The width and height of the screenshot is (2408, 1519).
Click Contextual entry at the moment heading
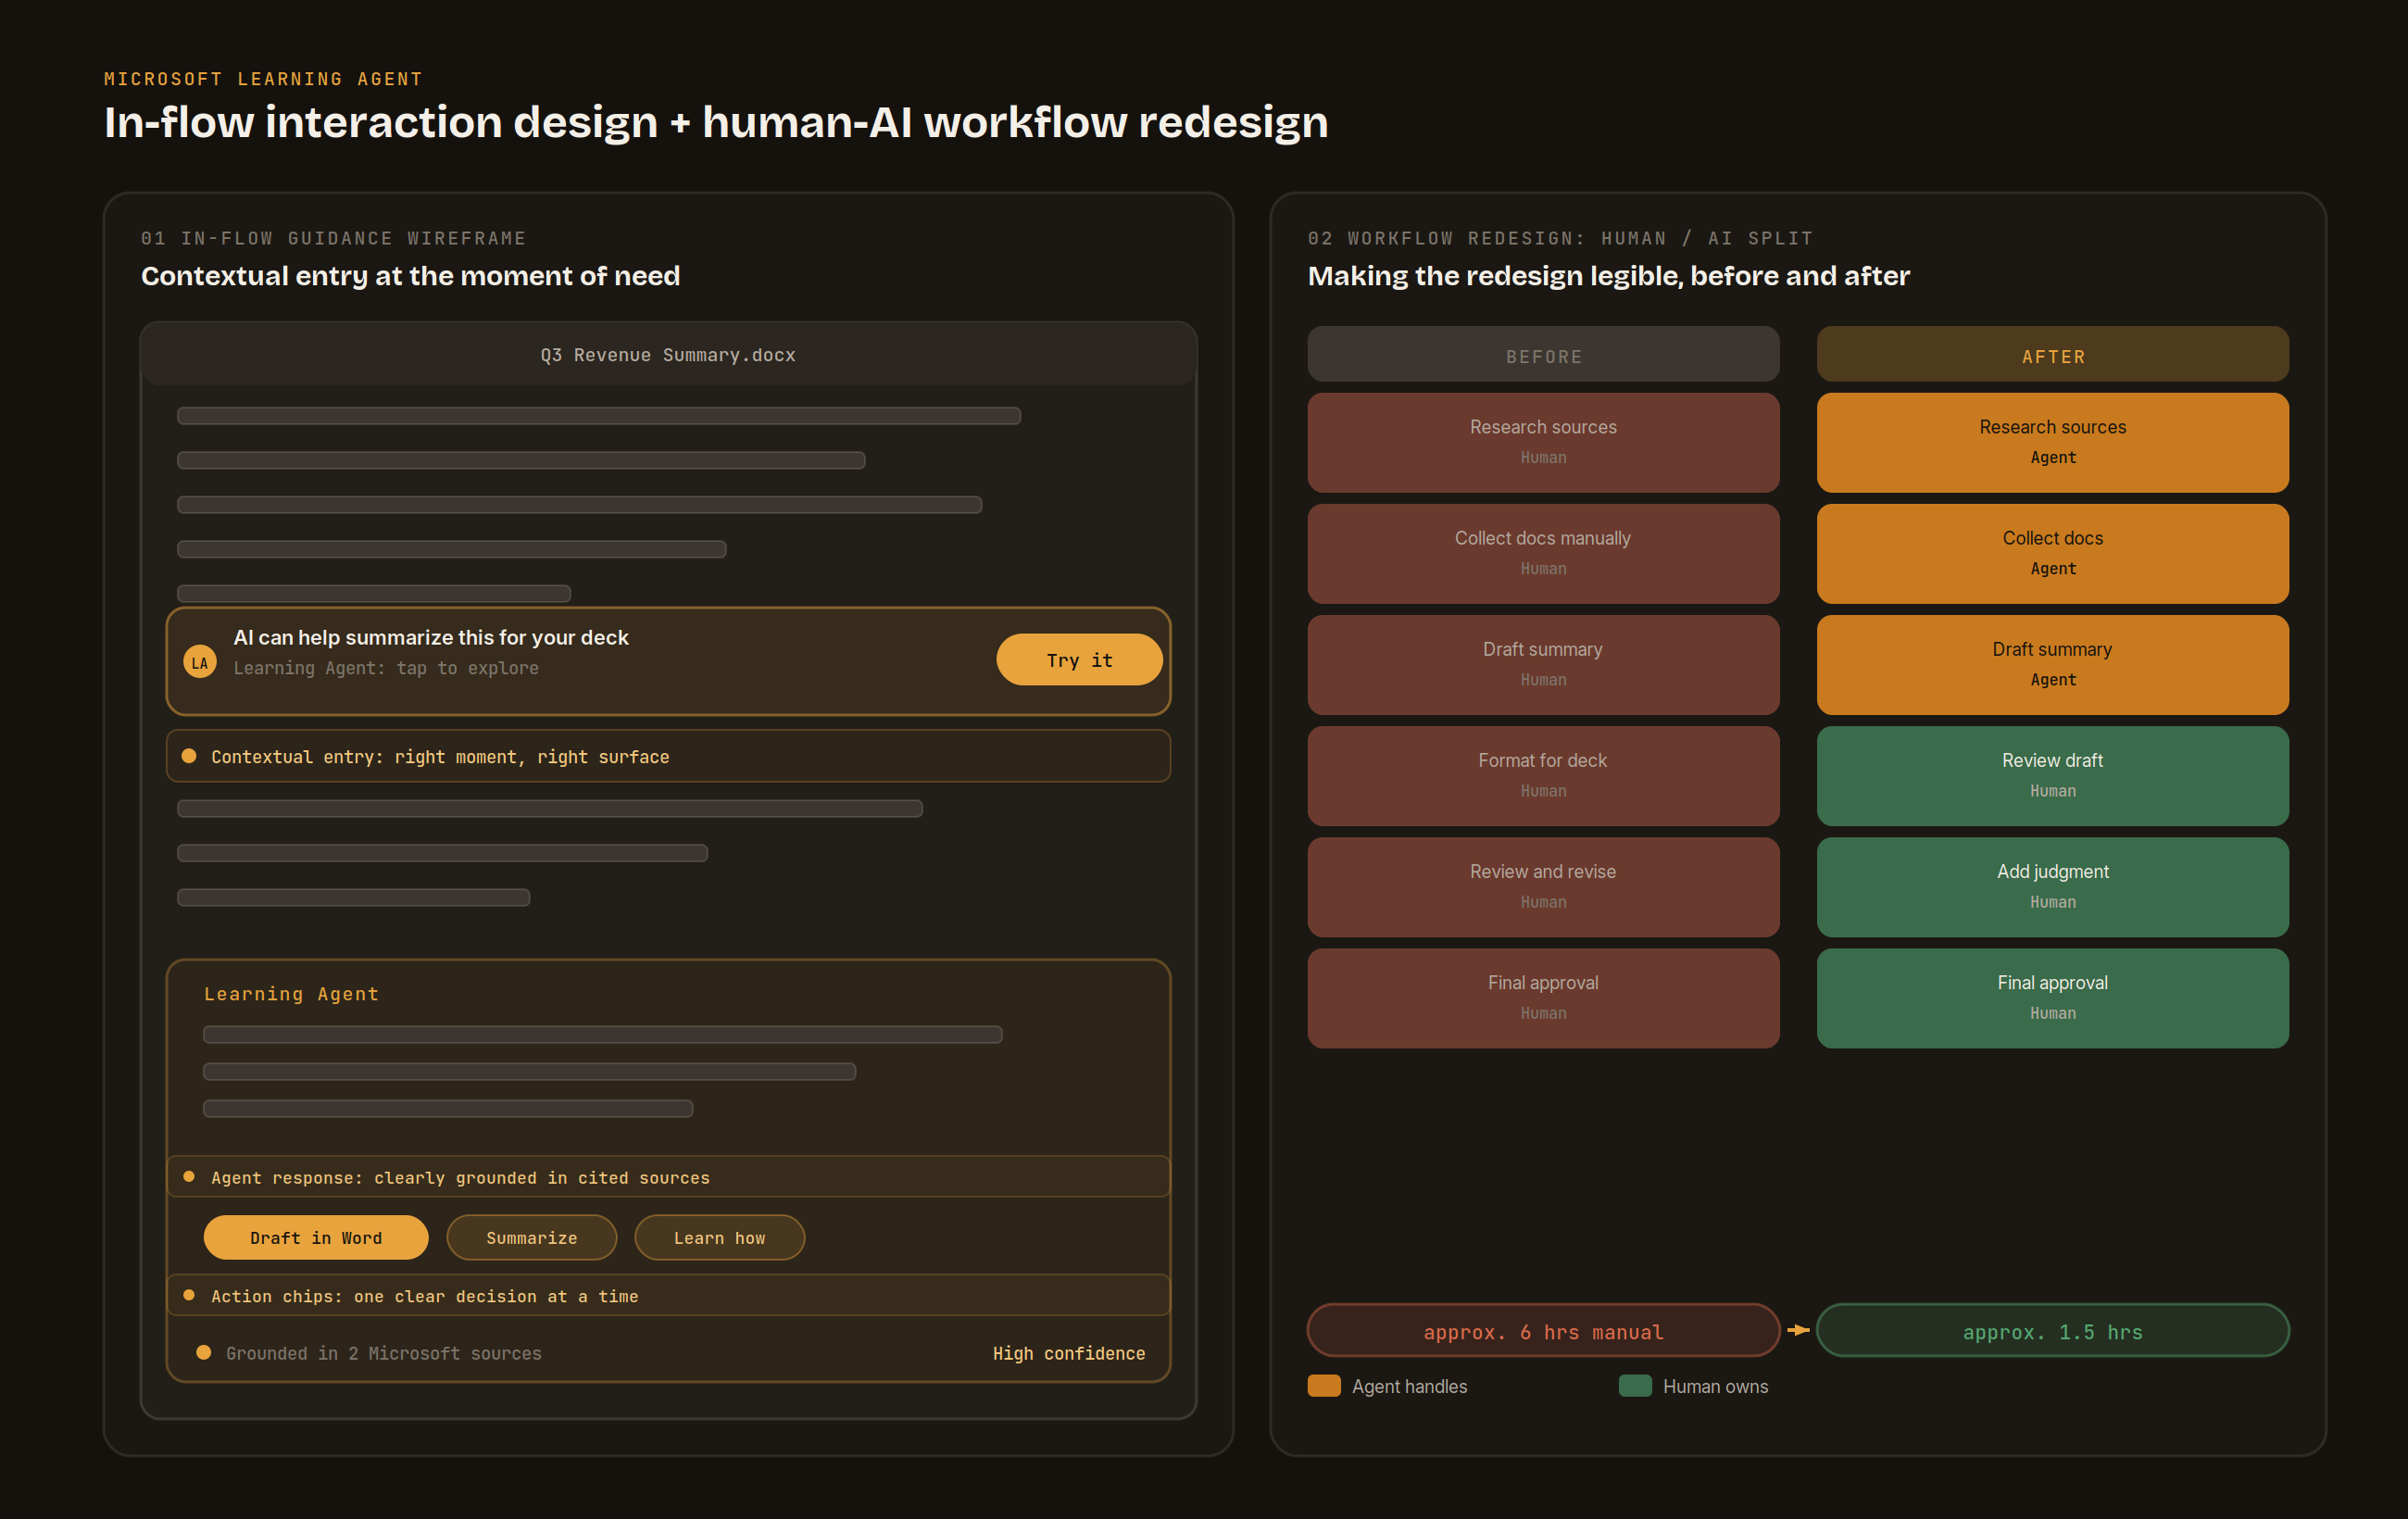coord(410,276)
